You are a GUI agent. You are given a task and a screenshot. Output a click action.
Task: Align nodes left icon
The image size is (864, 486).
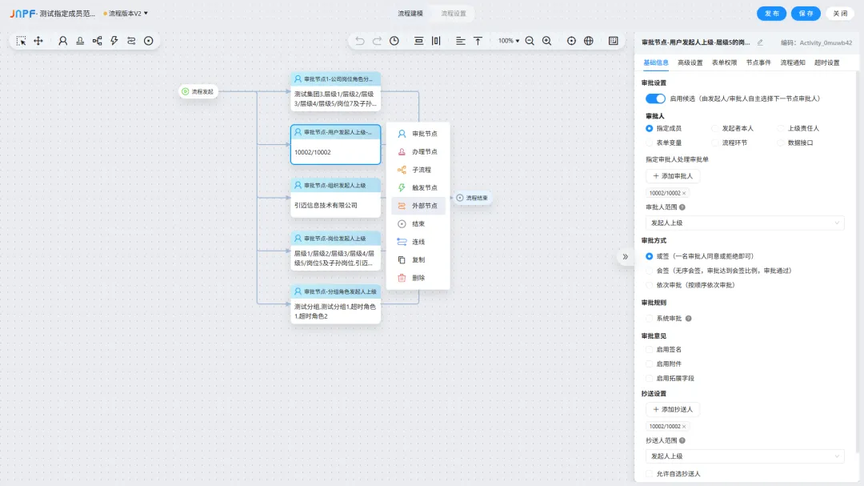[461, 41]
